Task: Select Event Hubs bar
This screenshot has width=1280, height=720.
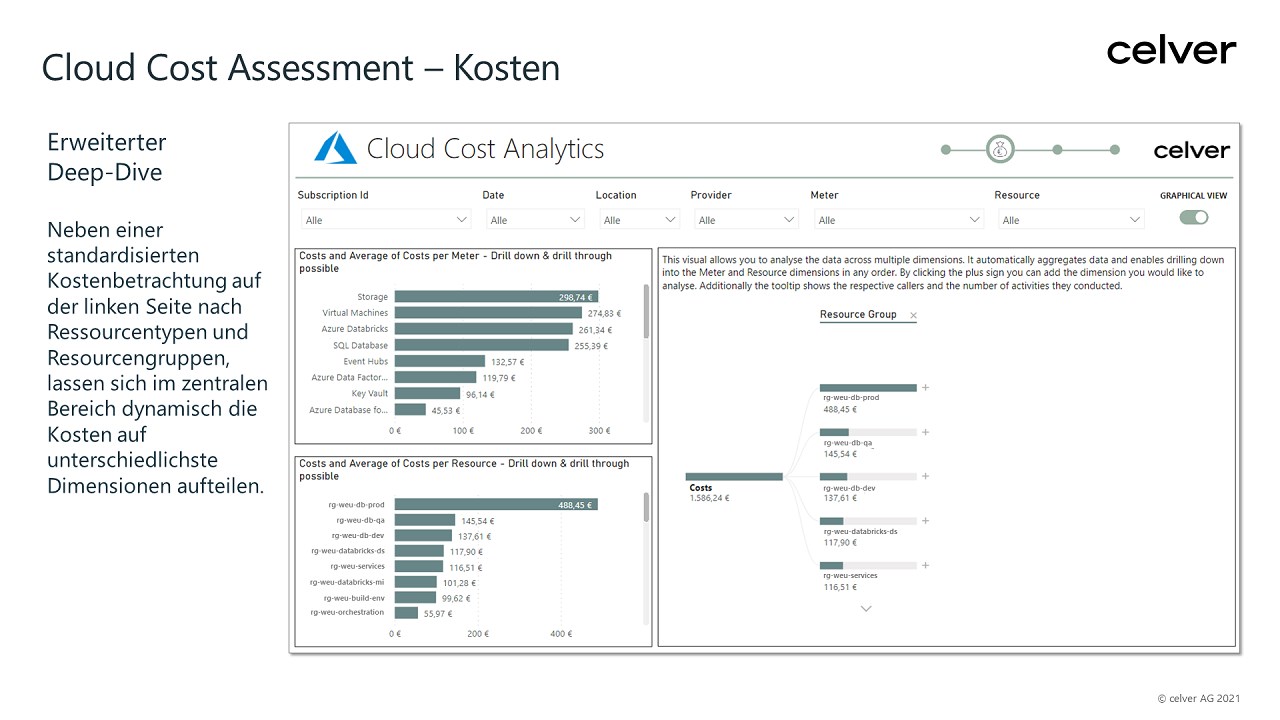Action: pos(439,361)
